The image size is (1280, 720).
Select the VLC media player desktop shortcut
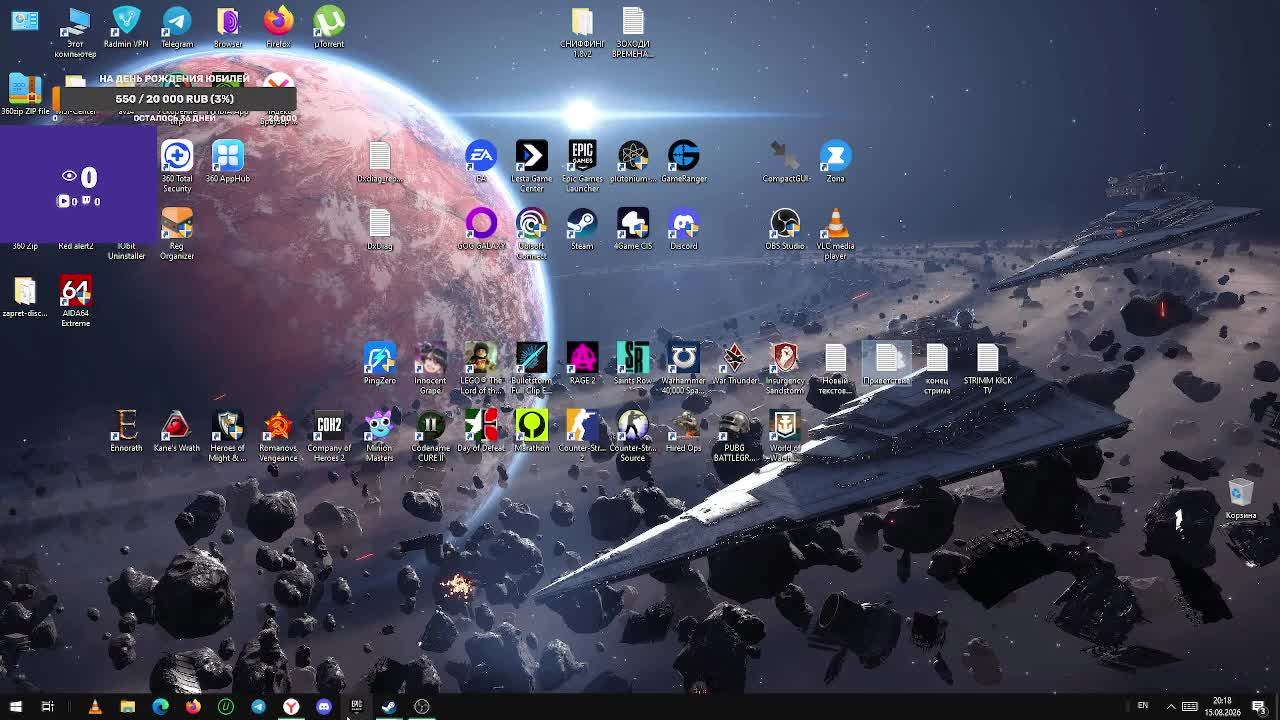(836, 234)
